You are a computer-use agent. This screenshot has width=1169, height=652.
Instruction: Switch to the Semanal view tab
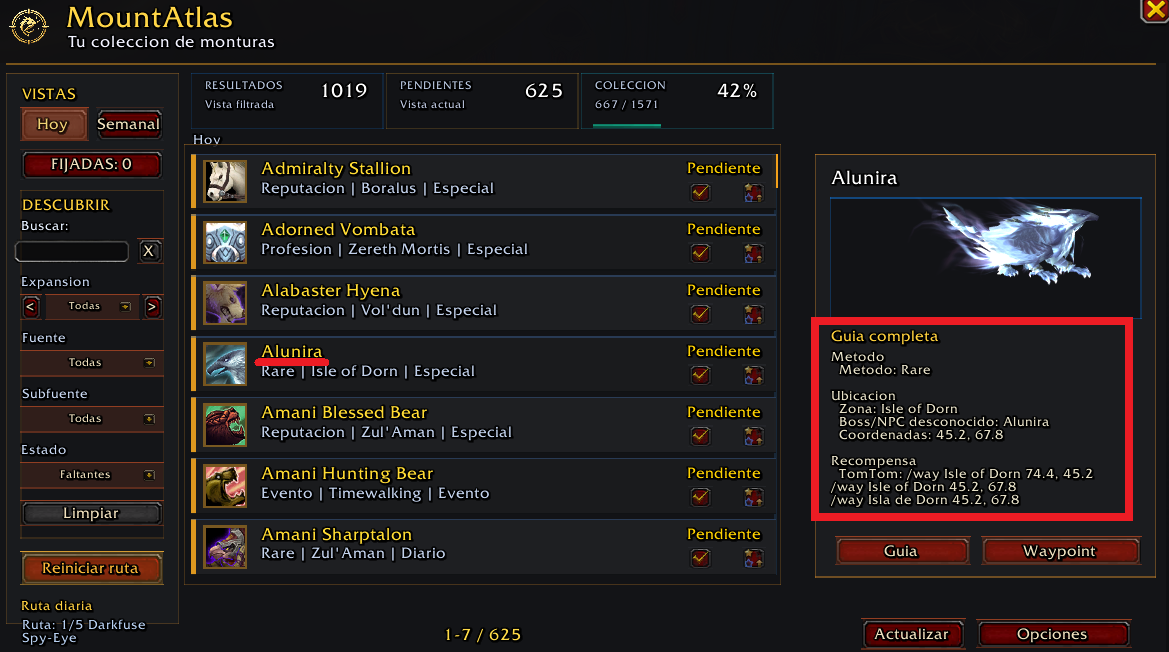(x=129, y=124)
